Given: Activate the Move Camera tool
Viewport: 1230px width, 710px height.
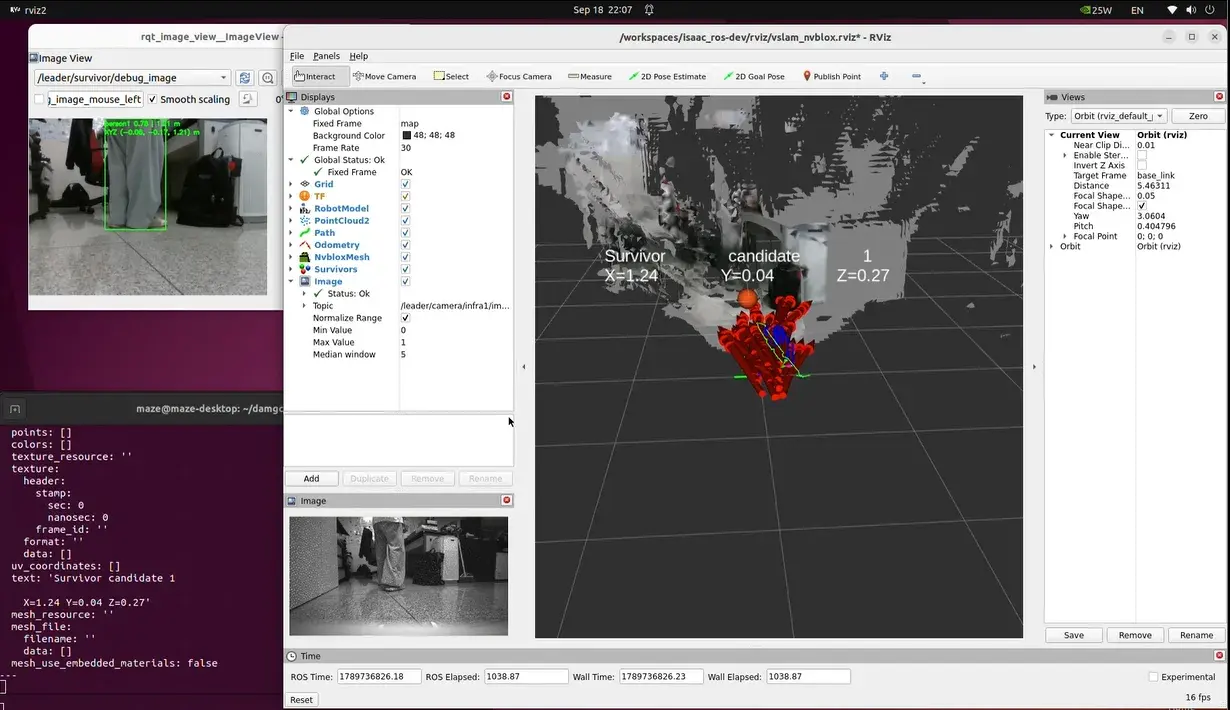Looking at the screenshot, I should tap(385, 76).
